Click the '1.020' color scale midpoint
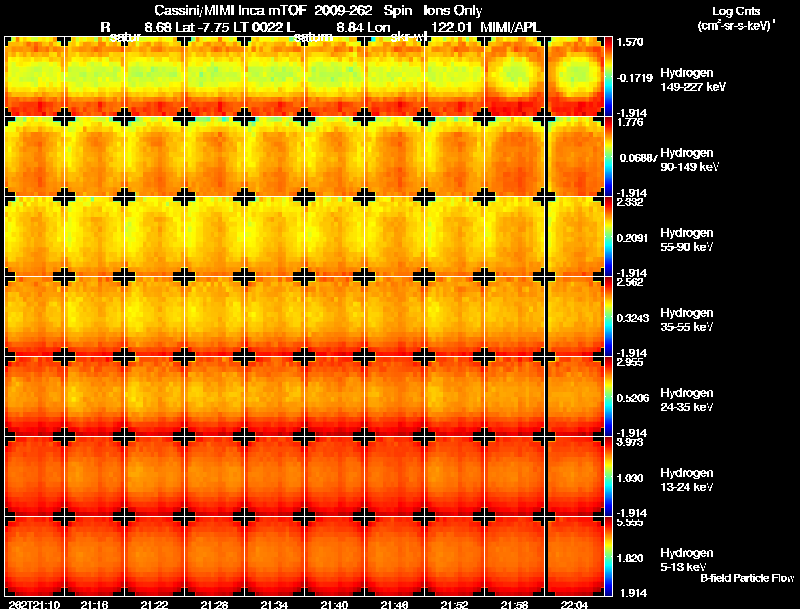 click(x=630, y=559)
